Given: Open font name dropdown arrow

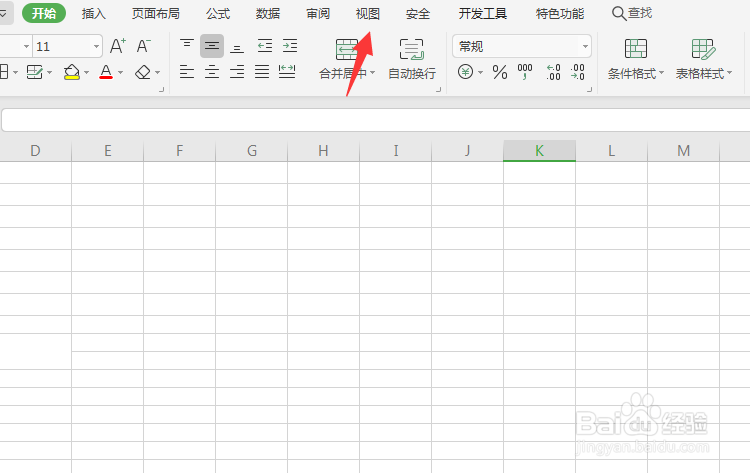Looking at the screenshot, I should [x=26, y=46].
